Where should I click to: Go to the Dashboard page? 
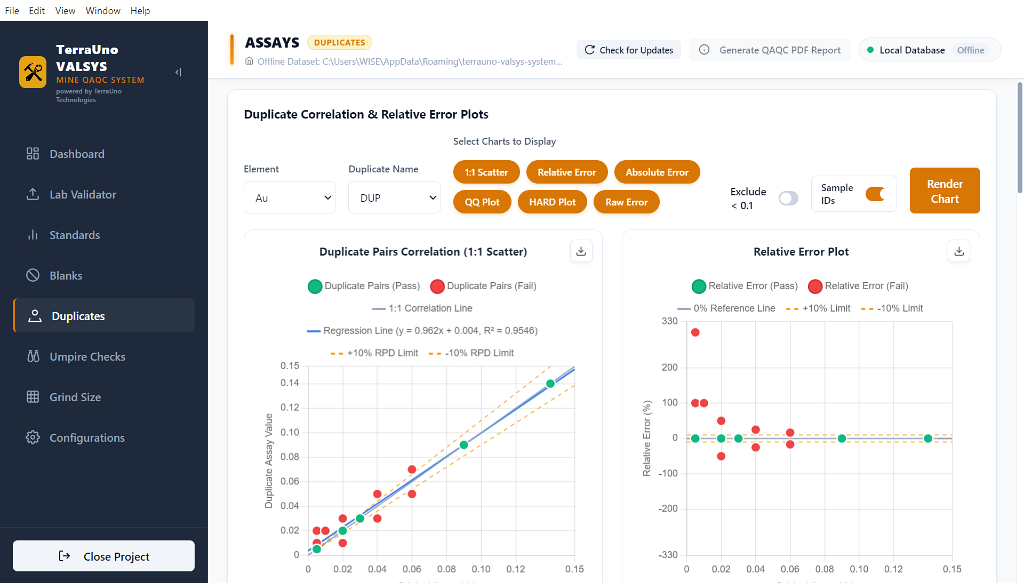point(104,153)
